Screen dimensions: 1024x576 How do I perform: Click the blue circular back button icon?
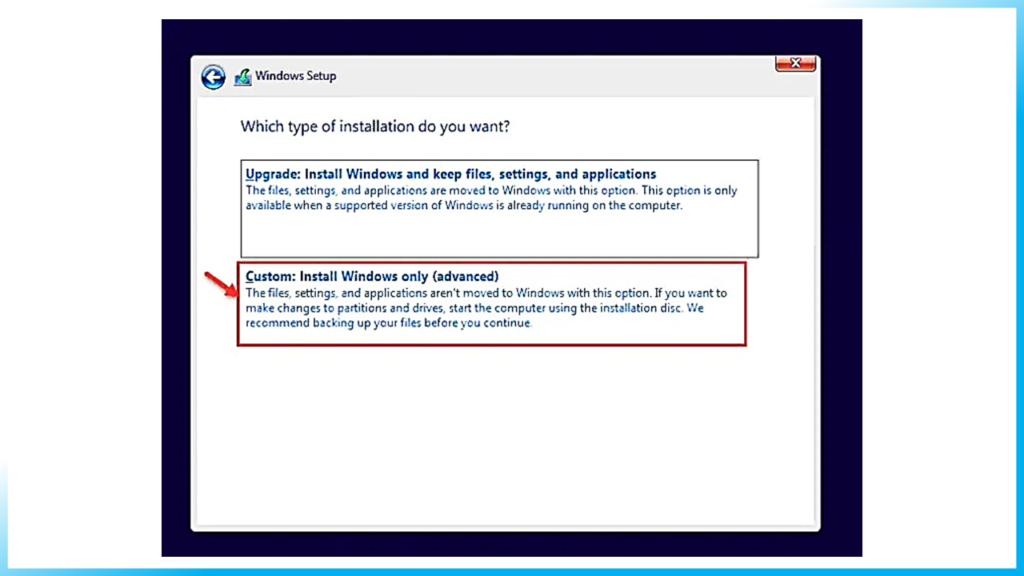coord(213,77)
